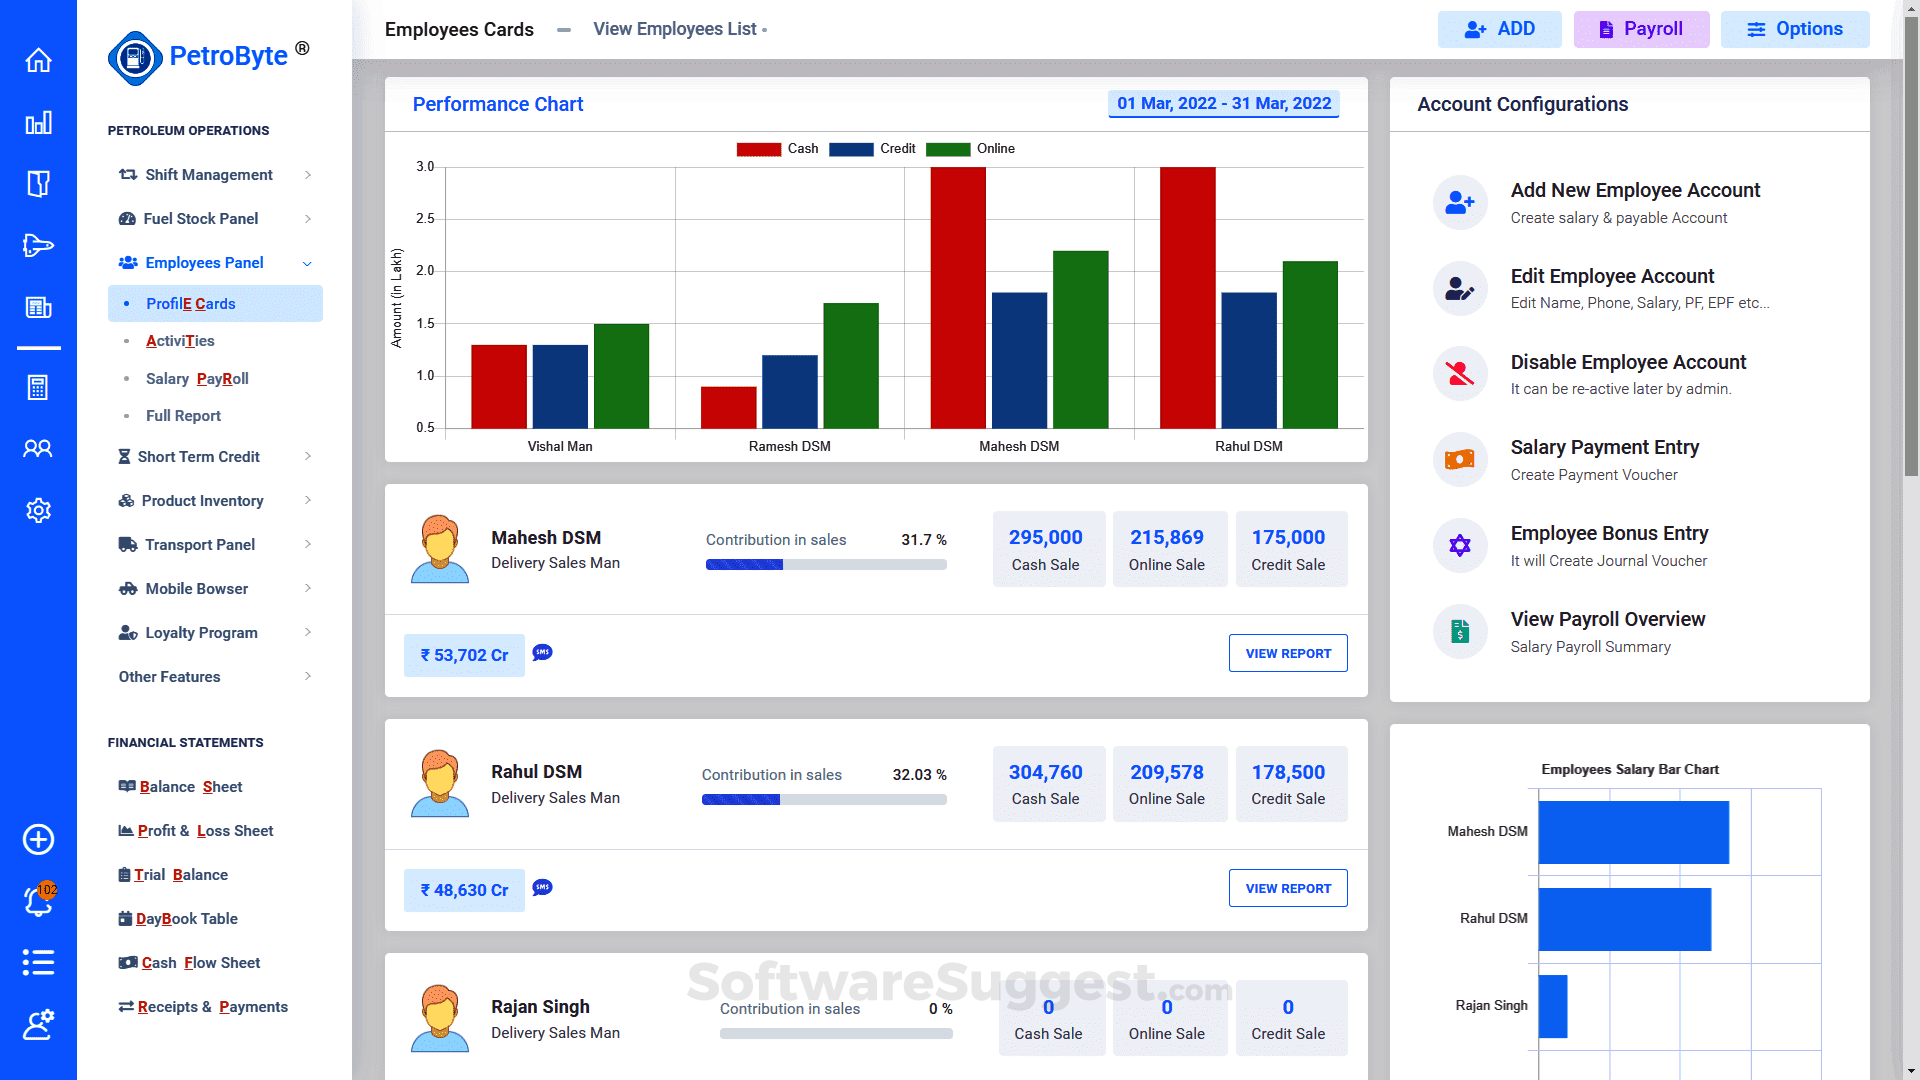Open the Home dashboard icon

(38, 60)
